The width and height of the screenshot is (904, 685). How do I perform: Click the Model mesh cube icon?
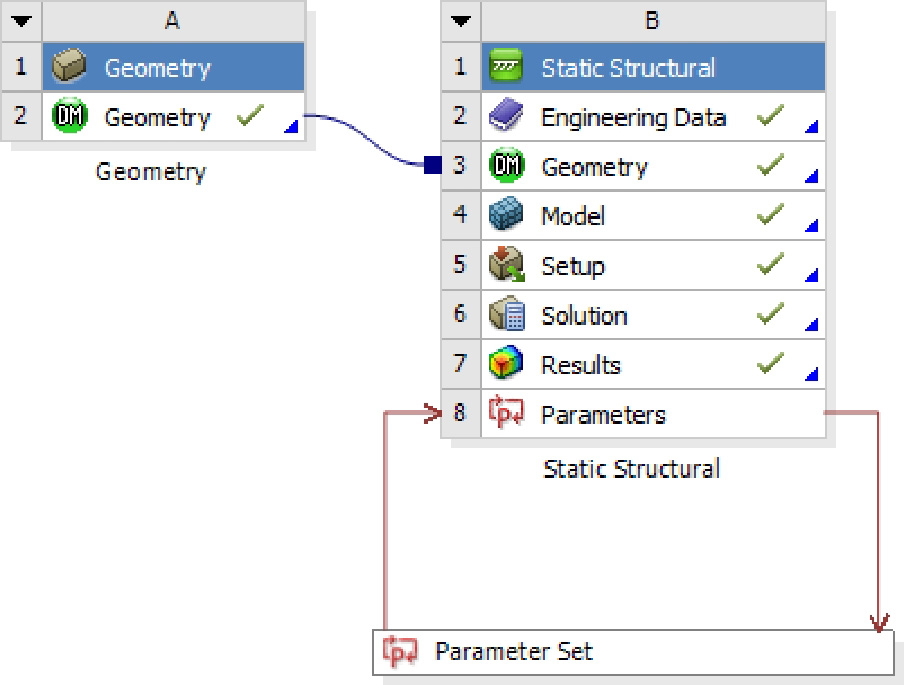point(506,216)
